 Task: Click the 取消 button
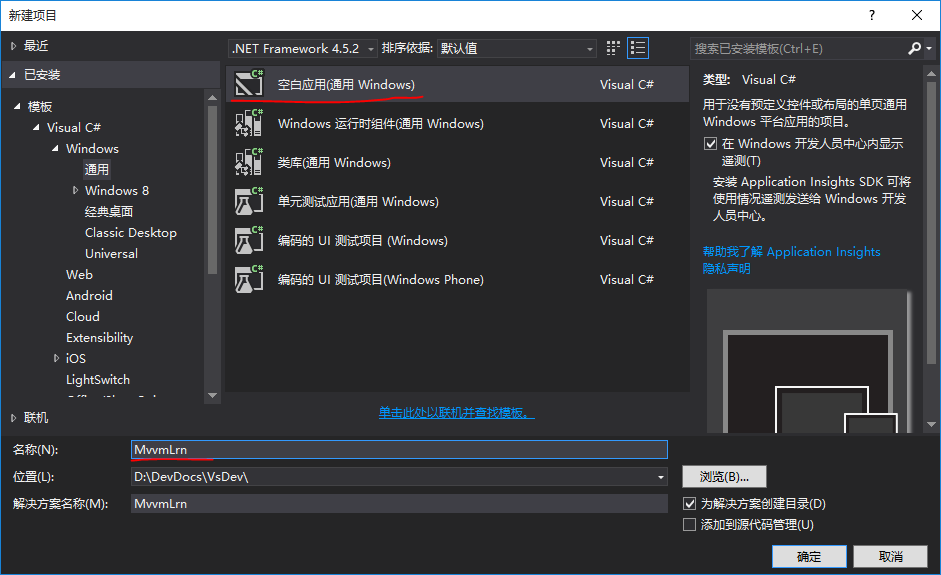click(891, 556)
